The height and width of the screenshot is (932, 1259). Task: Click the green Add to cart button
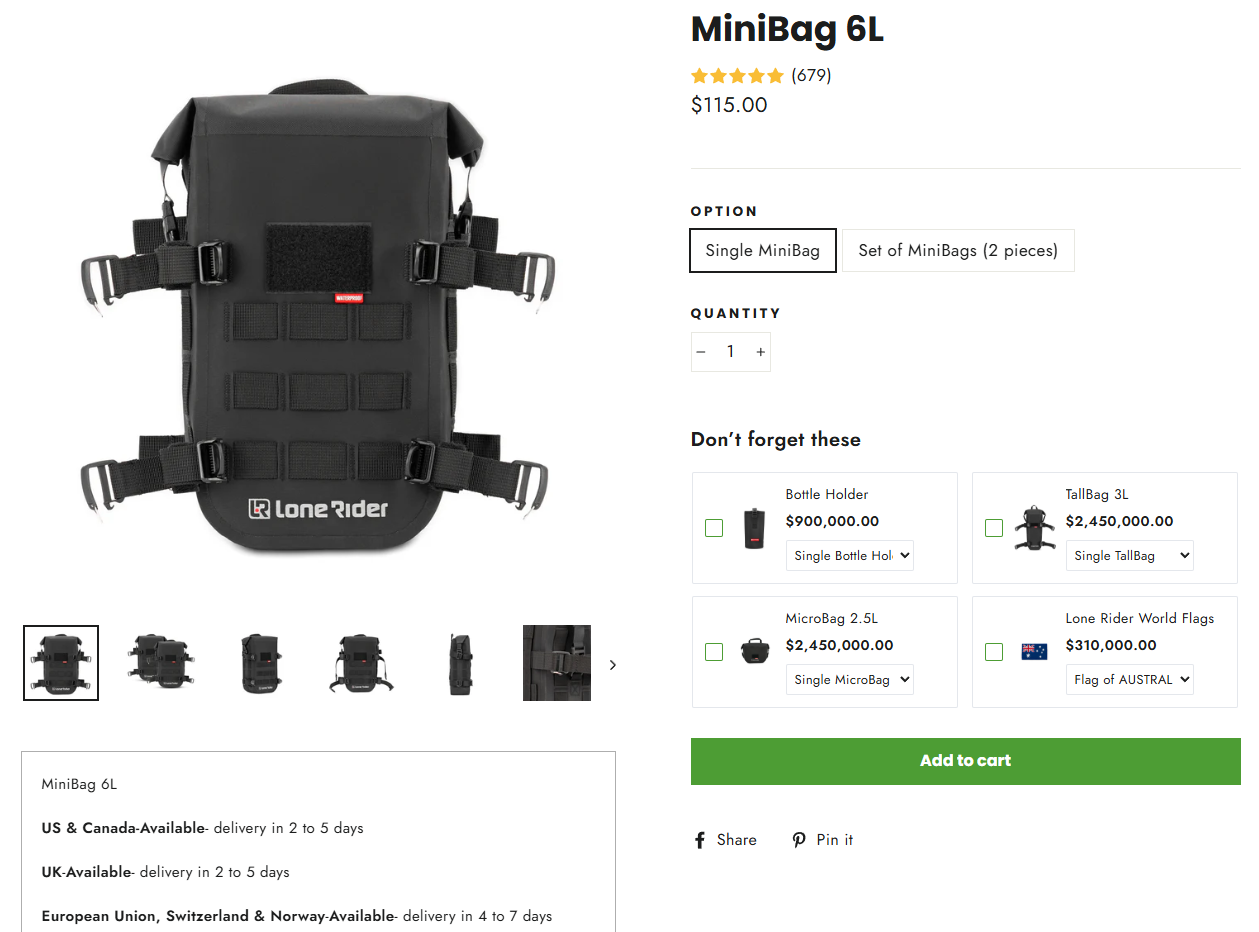pos(965,761)
